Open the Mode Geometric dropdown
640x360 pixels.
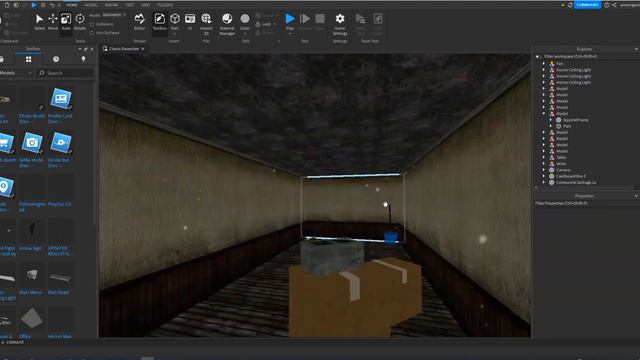tap(113, 15)
